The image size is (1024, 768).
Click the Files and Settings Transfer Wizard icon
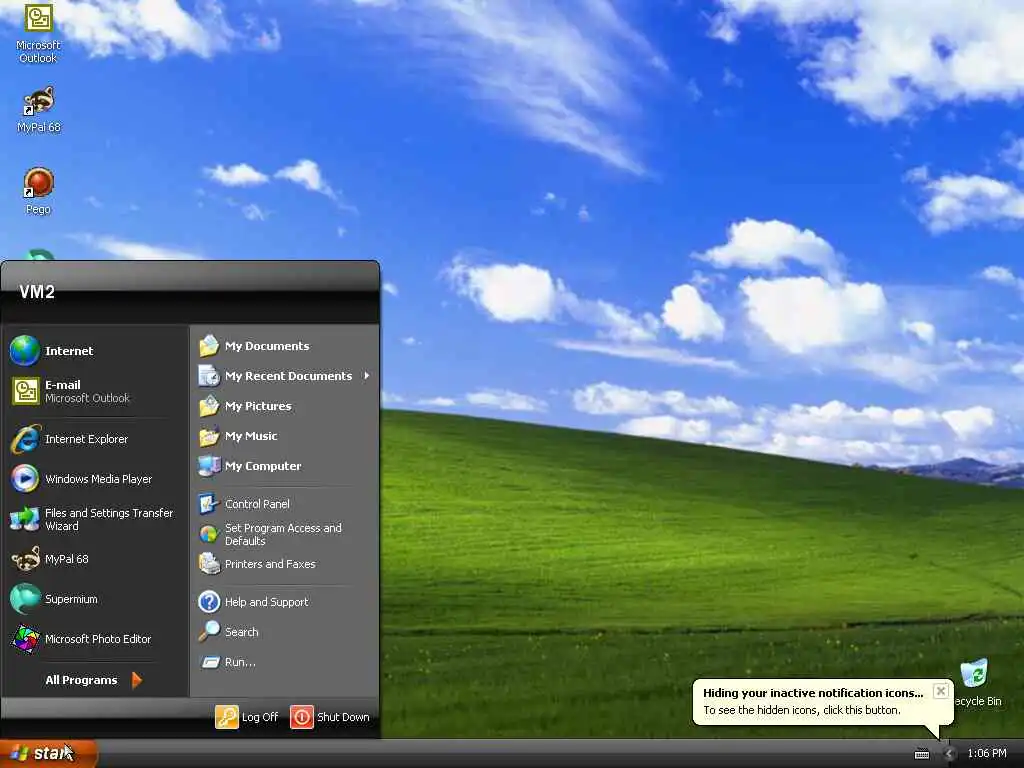[x=25, y=519]
